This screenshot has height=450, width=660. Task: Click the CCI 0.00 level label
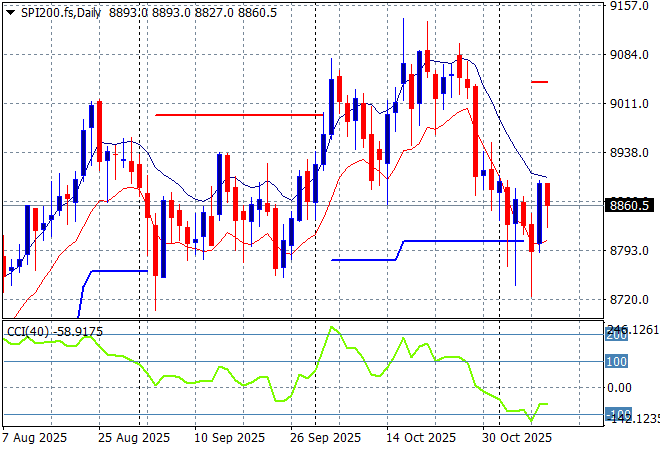coord(619,388)
